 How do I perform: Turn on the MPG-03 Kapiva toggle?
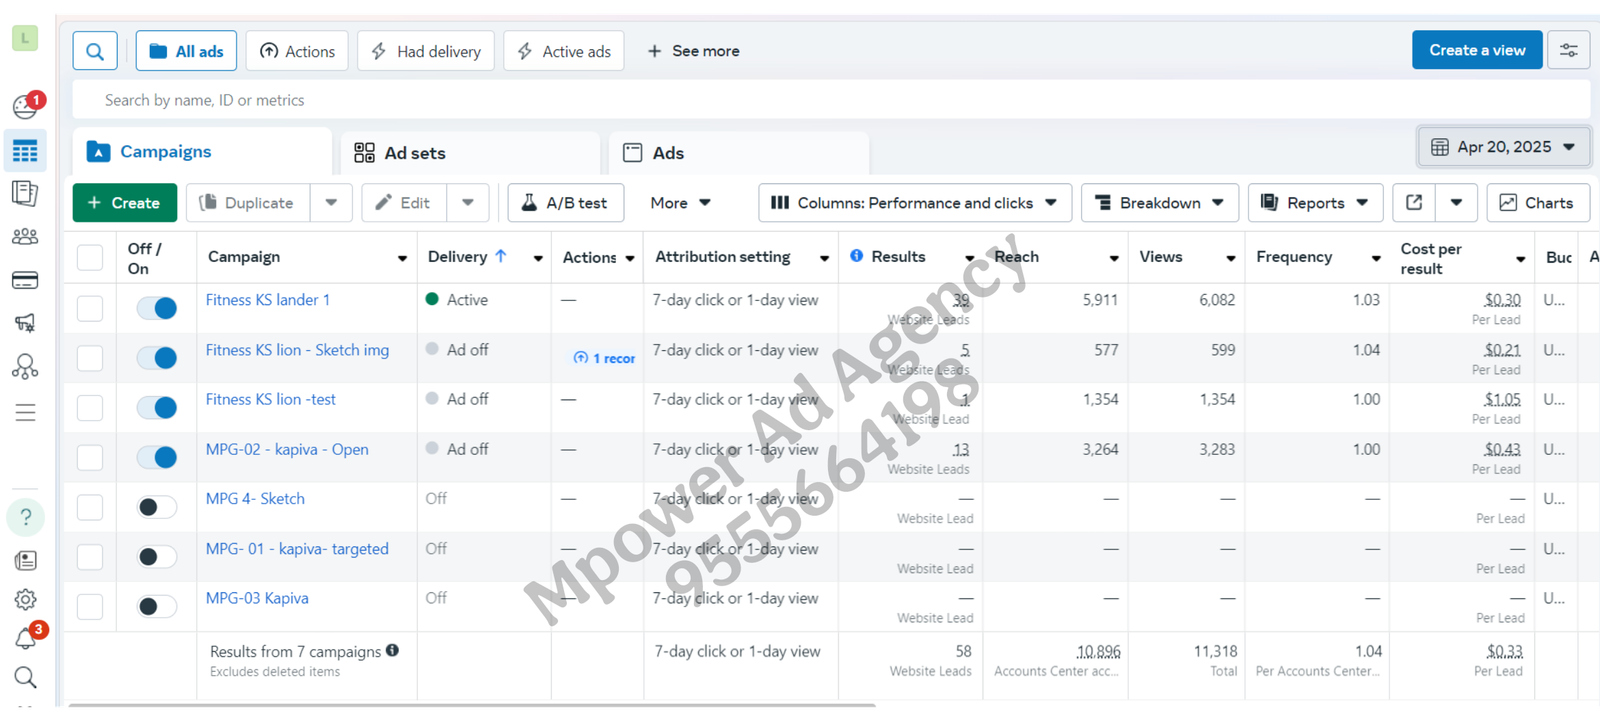(x=157, y=606)
